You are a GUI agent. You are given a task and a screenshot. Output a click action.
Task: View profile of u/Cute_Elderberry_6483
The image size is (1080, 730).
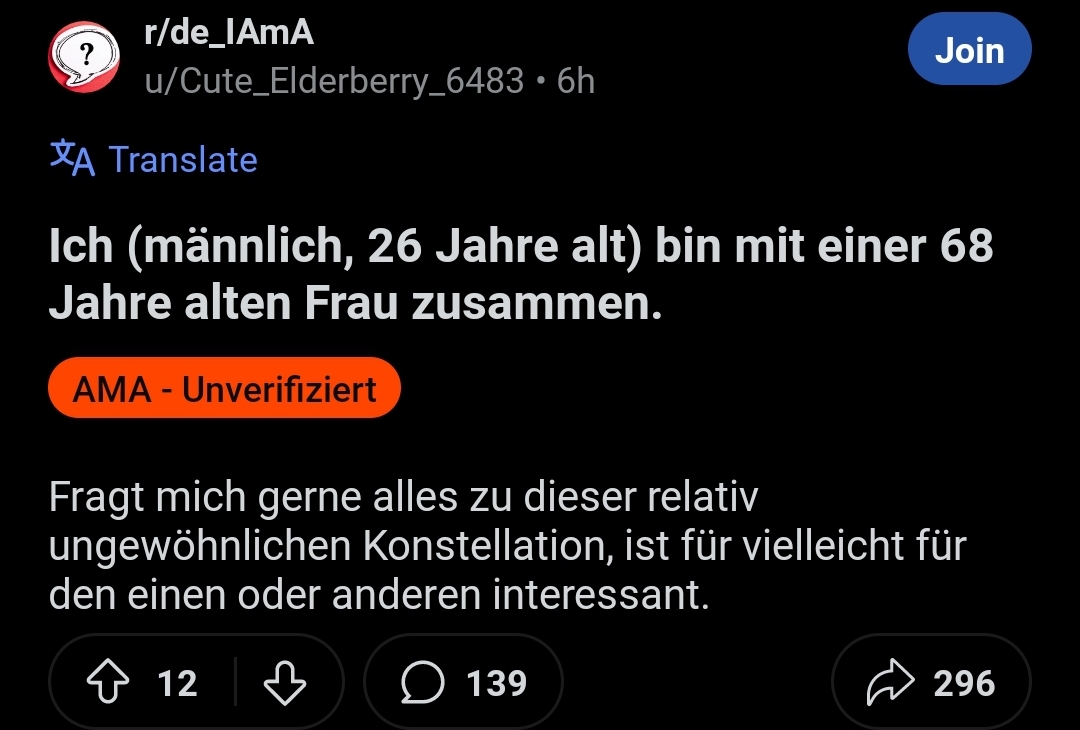[x=334, y=80]
